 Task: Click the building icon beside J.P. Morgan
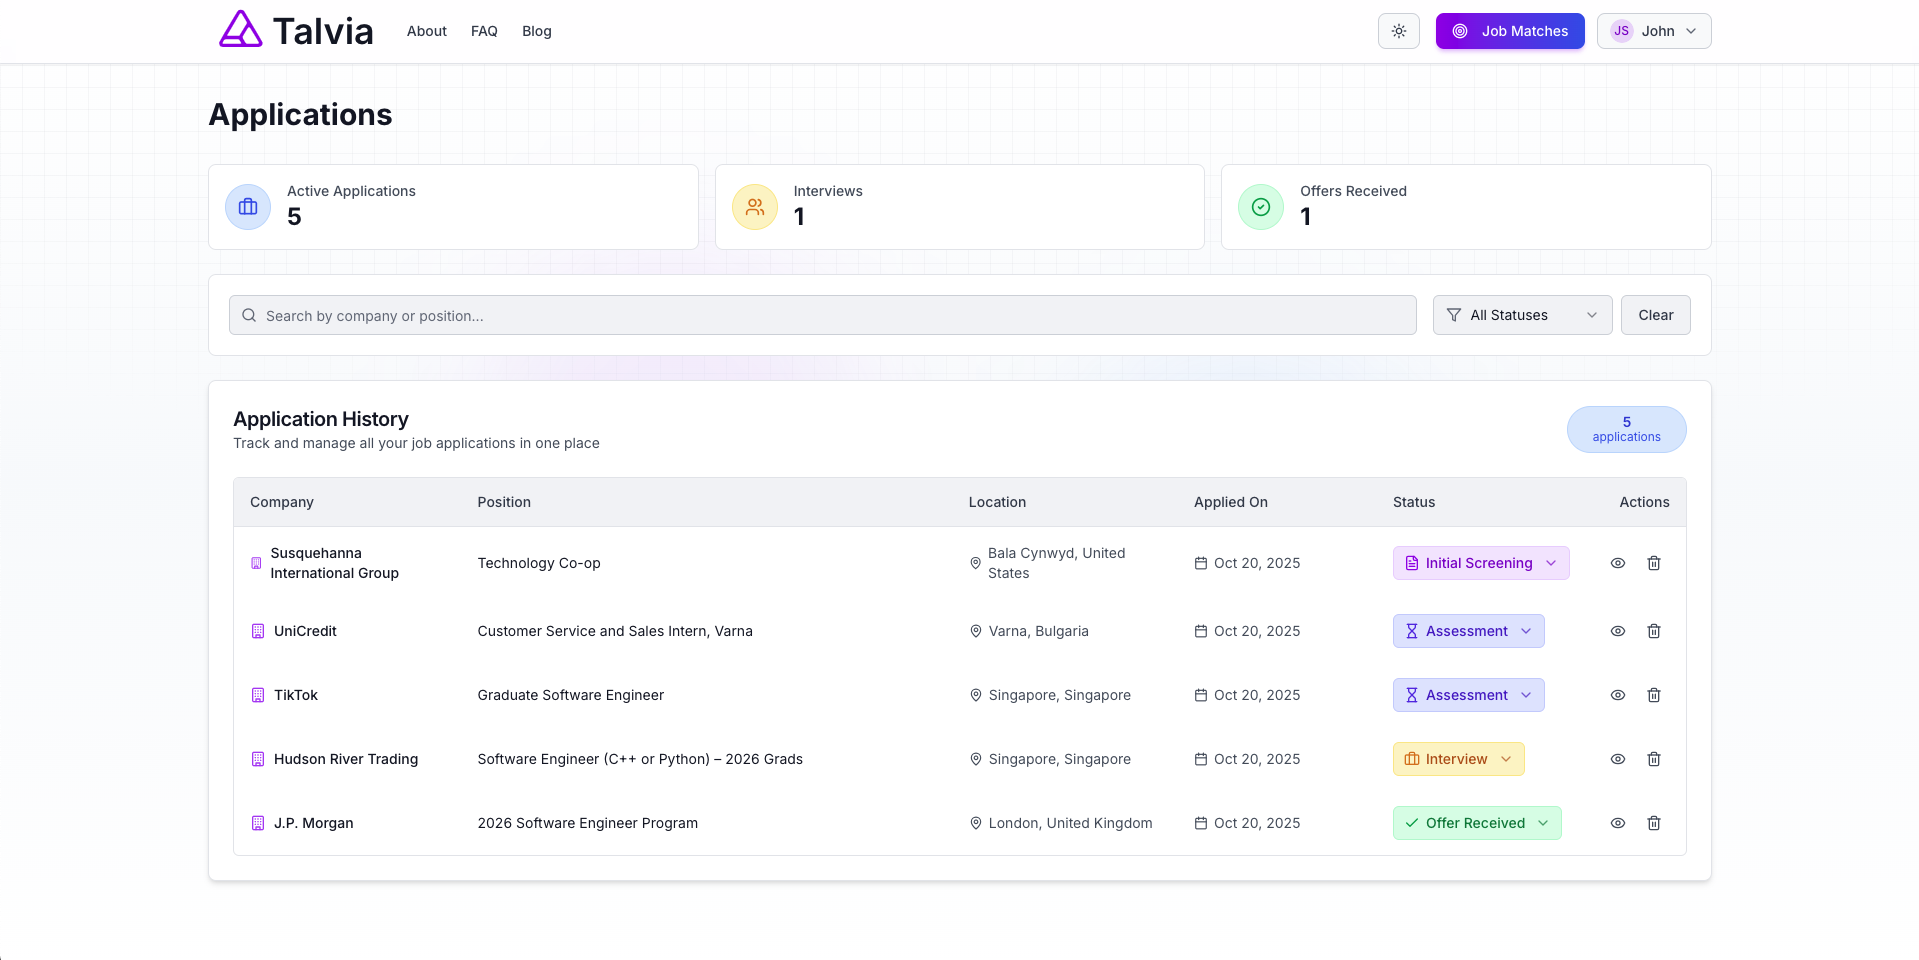(x=258, y=823)
